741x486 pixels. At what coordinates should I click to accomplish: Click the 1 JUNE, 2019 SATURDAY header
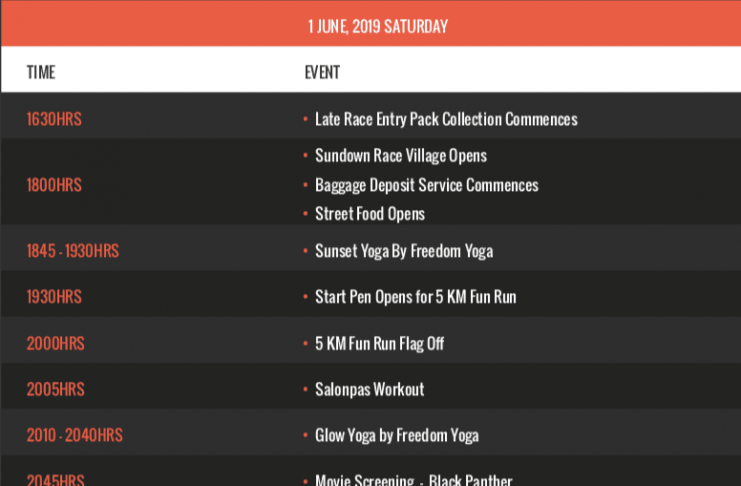pyautogui.click(x=378, y=26)
